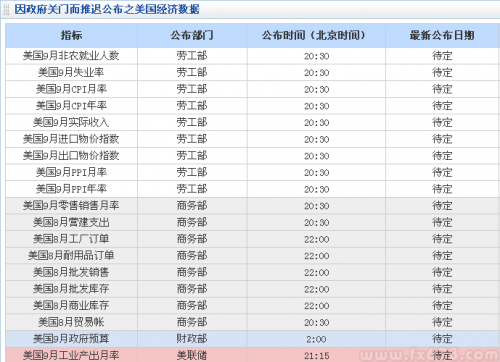Select the 美国8月贸易帐 cell
The image size is (500, 362).
coord(71,322)
